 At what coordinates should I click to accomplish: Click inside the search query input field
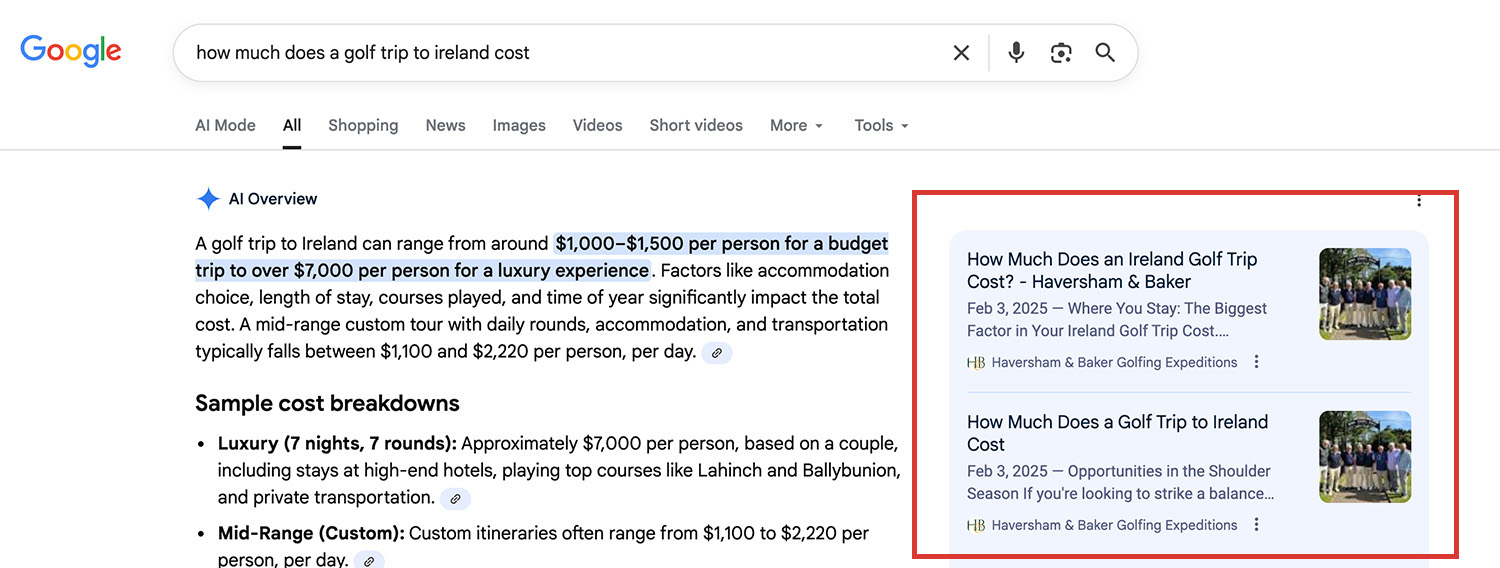tap(560, 53)
